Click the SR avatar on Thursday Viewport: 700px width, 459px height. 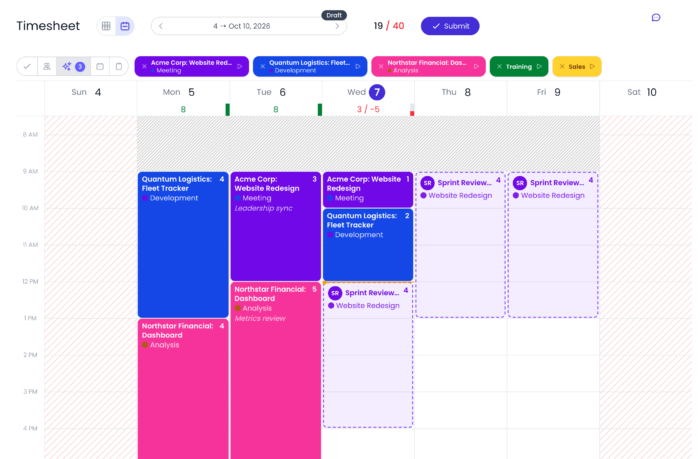(427, 183)
